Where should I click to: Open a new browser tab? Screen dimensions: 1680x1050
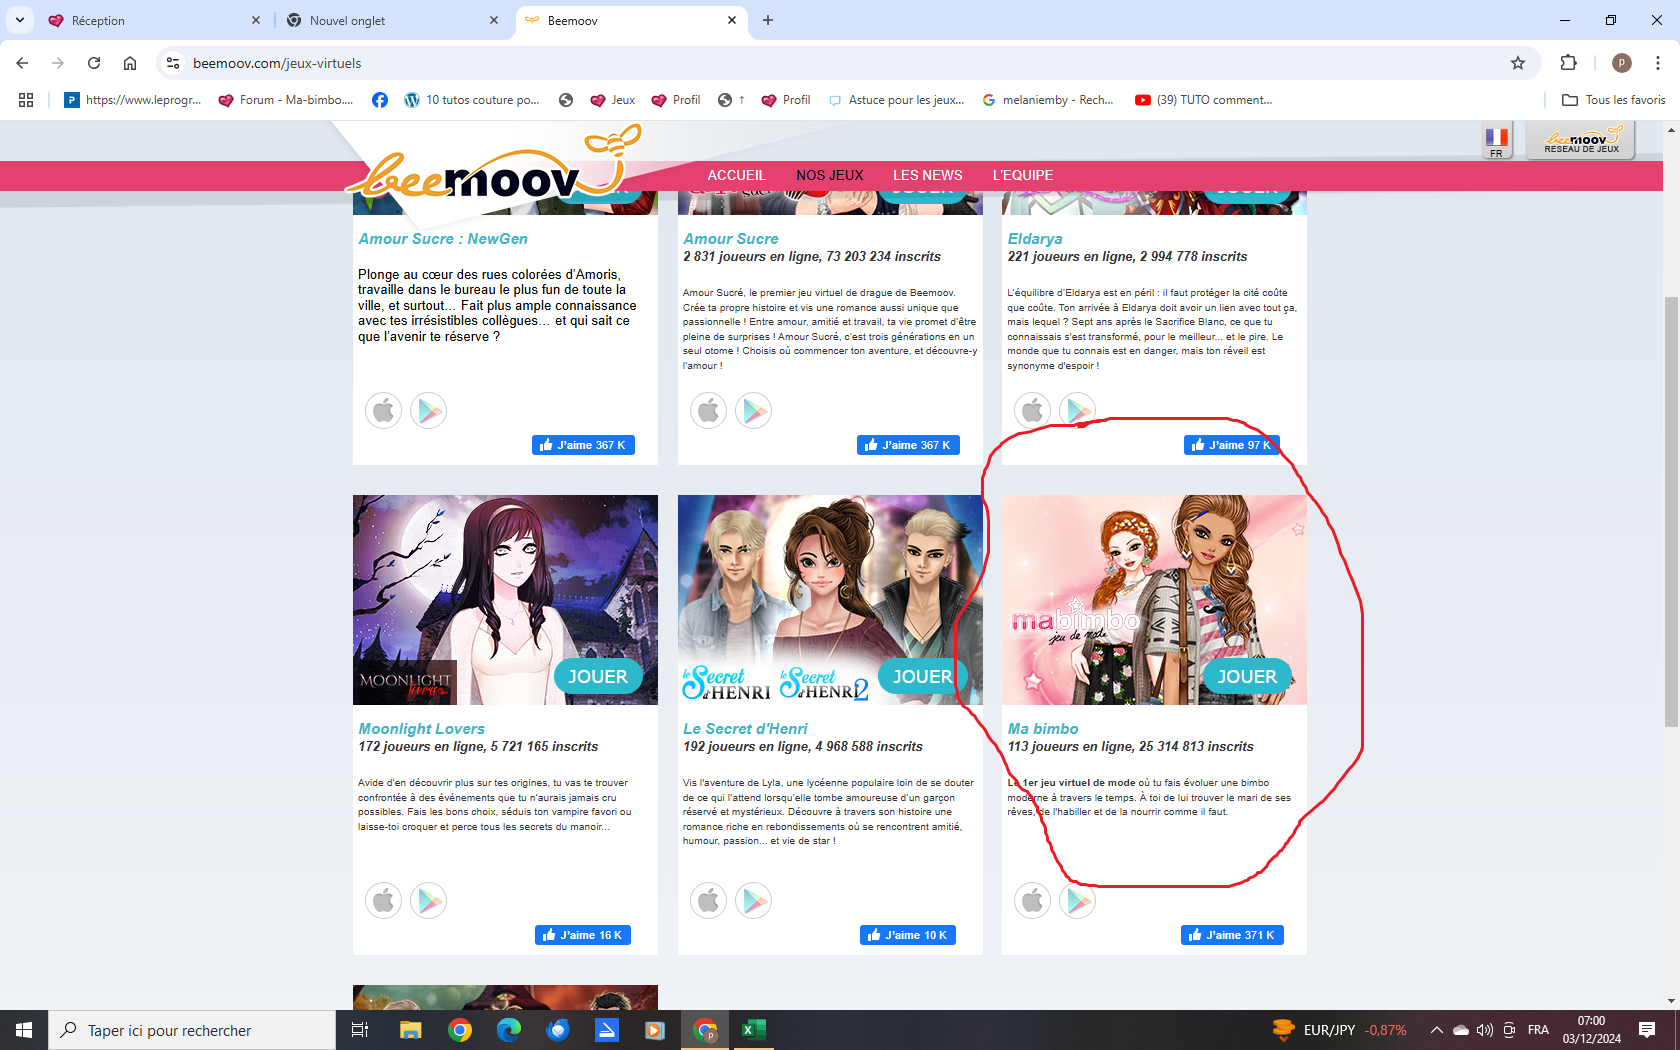tap(768, 20)
